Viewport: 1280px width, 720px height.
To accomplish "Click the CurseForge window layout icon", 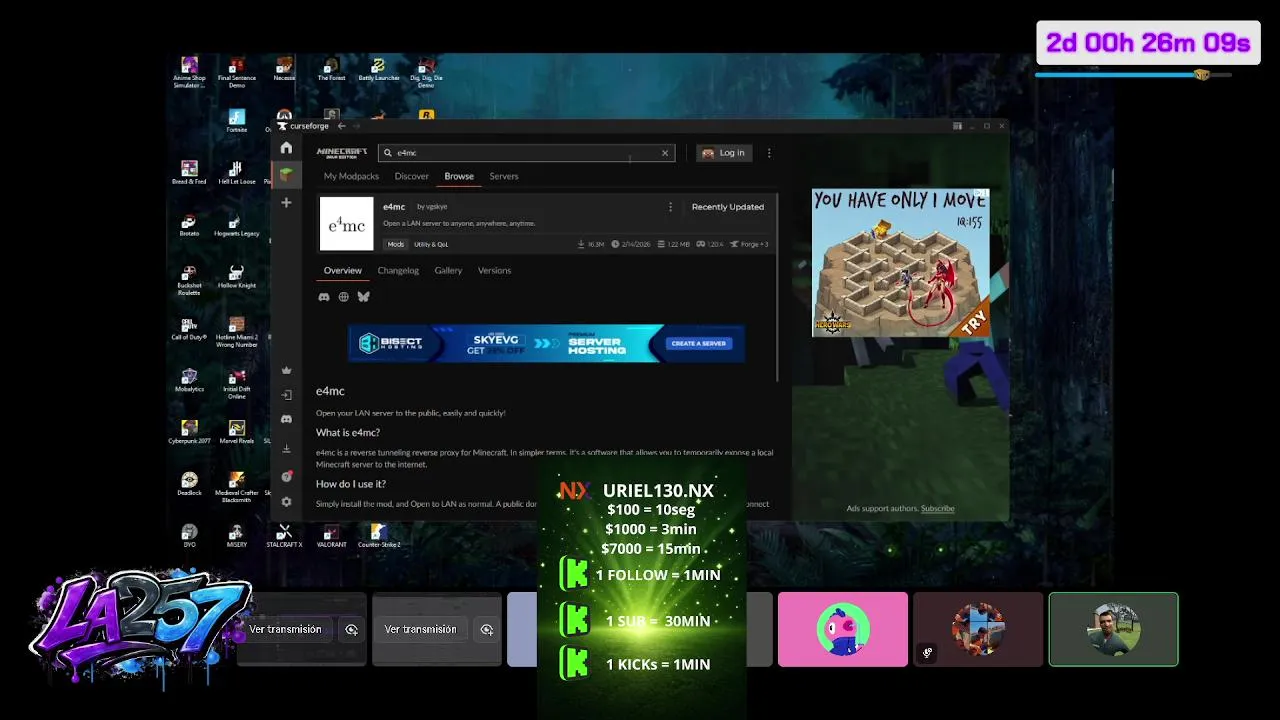I will pyautogui.click(x=957, y=126).
